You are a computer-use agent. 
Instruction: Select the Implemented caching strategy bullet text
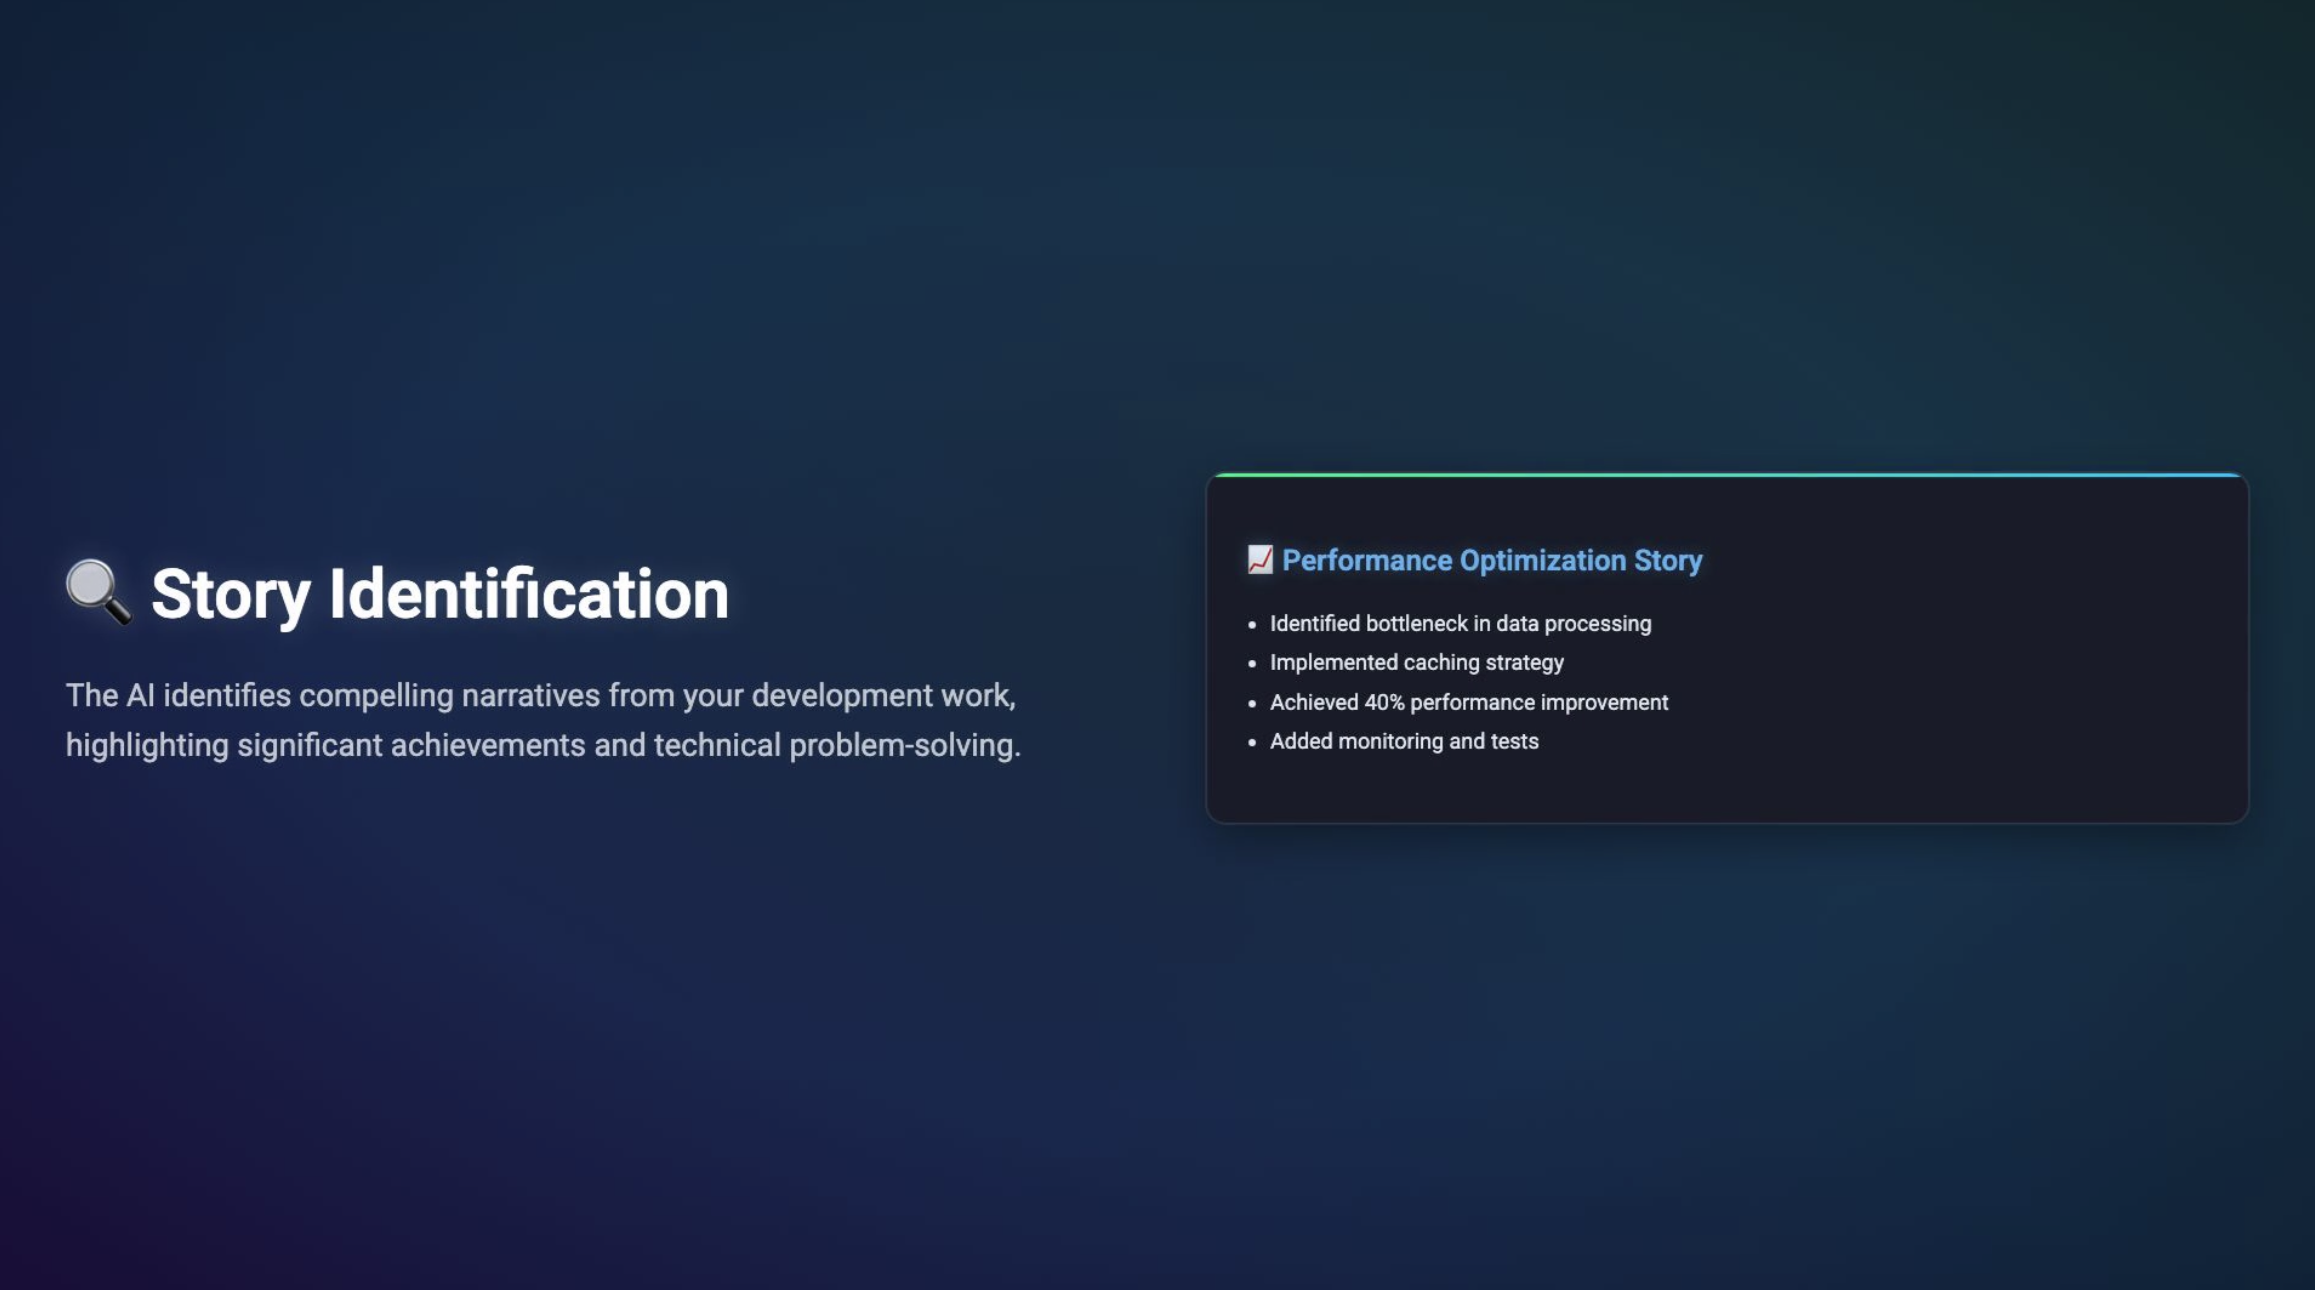[x=1416, y=663]
